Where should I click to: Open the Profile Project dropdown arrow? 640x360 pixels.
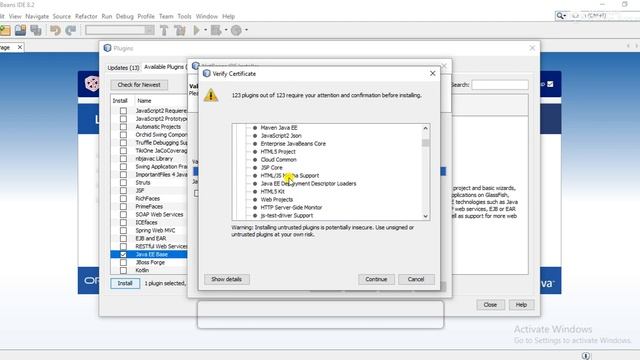click(x=246, y=30)
